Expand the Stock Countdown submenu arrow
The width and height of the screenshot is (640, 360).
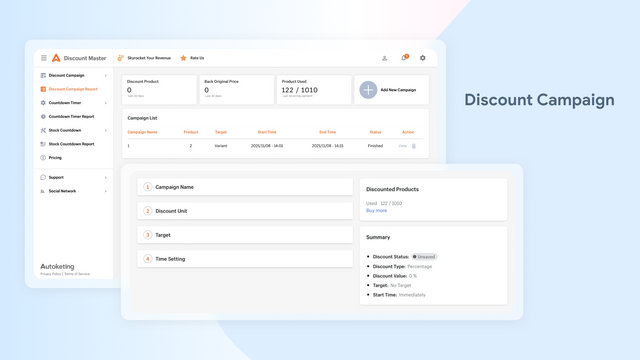[106, 130]
